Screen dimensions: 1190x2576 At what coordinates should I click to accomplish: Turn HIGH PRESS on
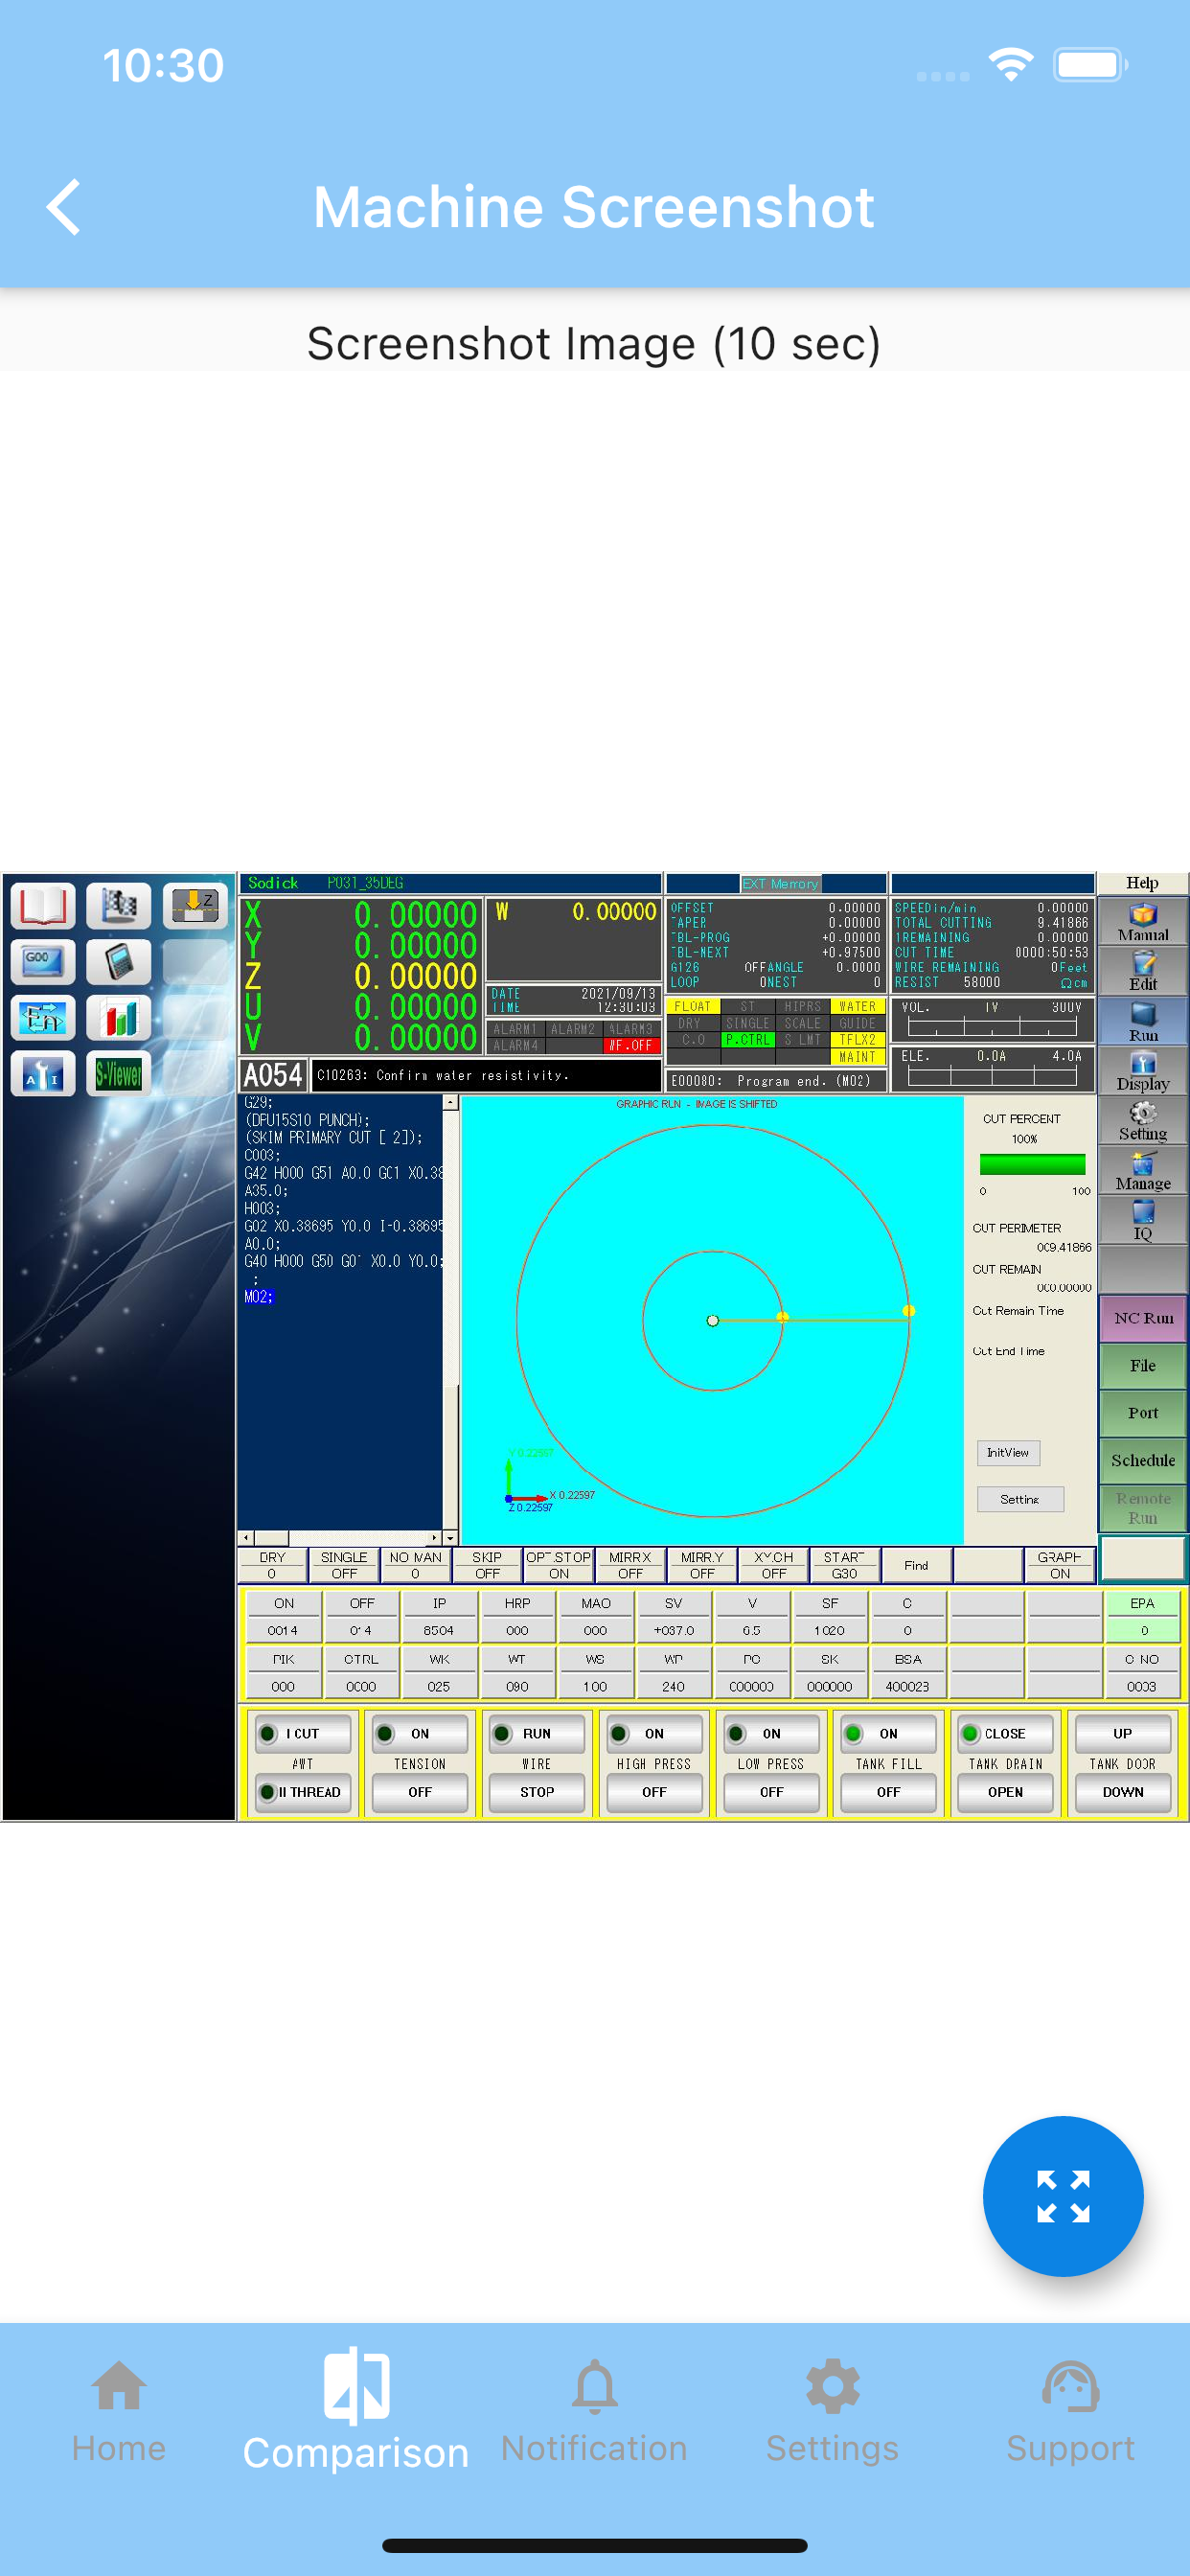pos(654,1733)
